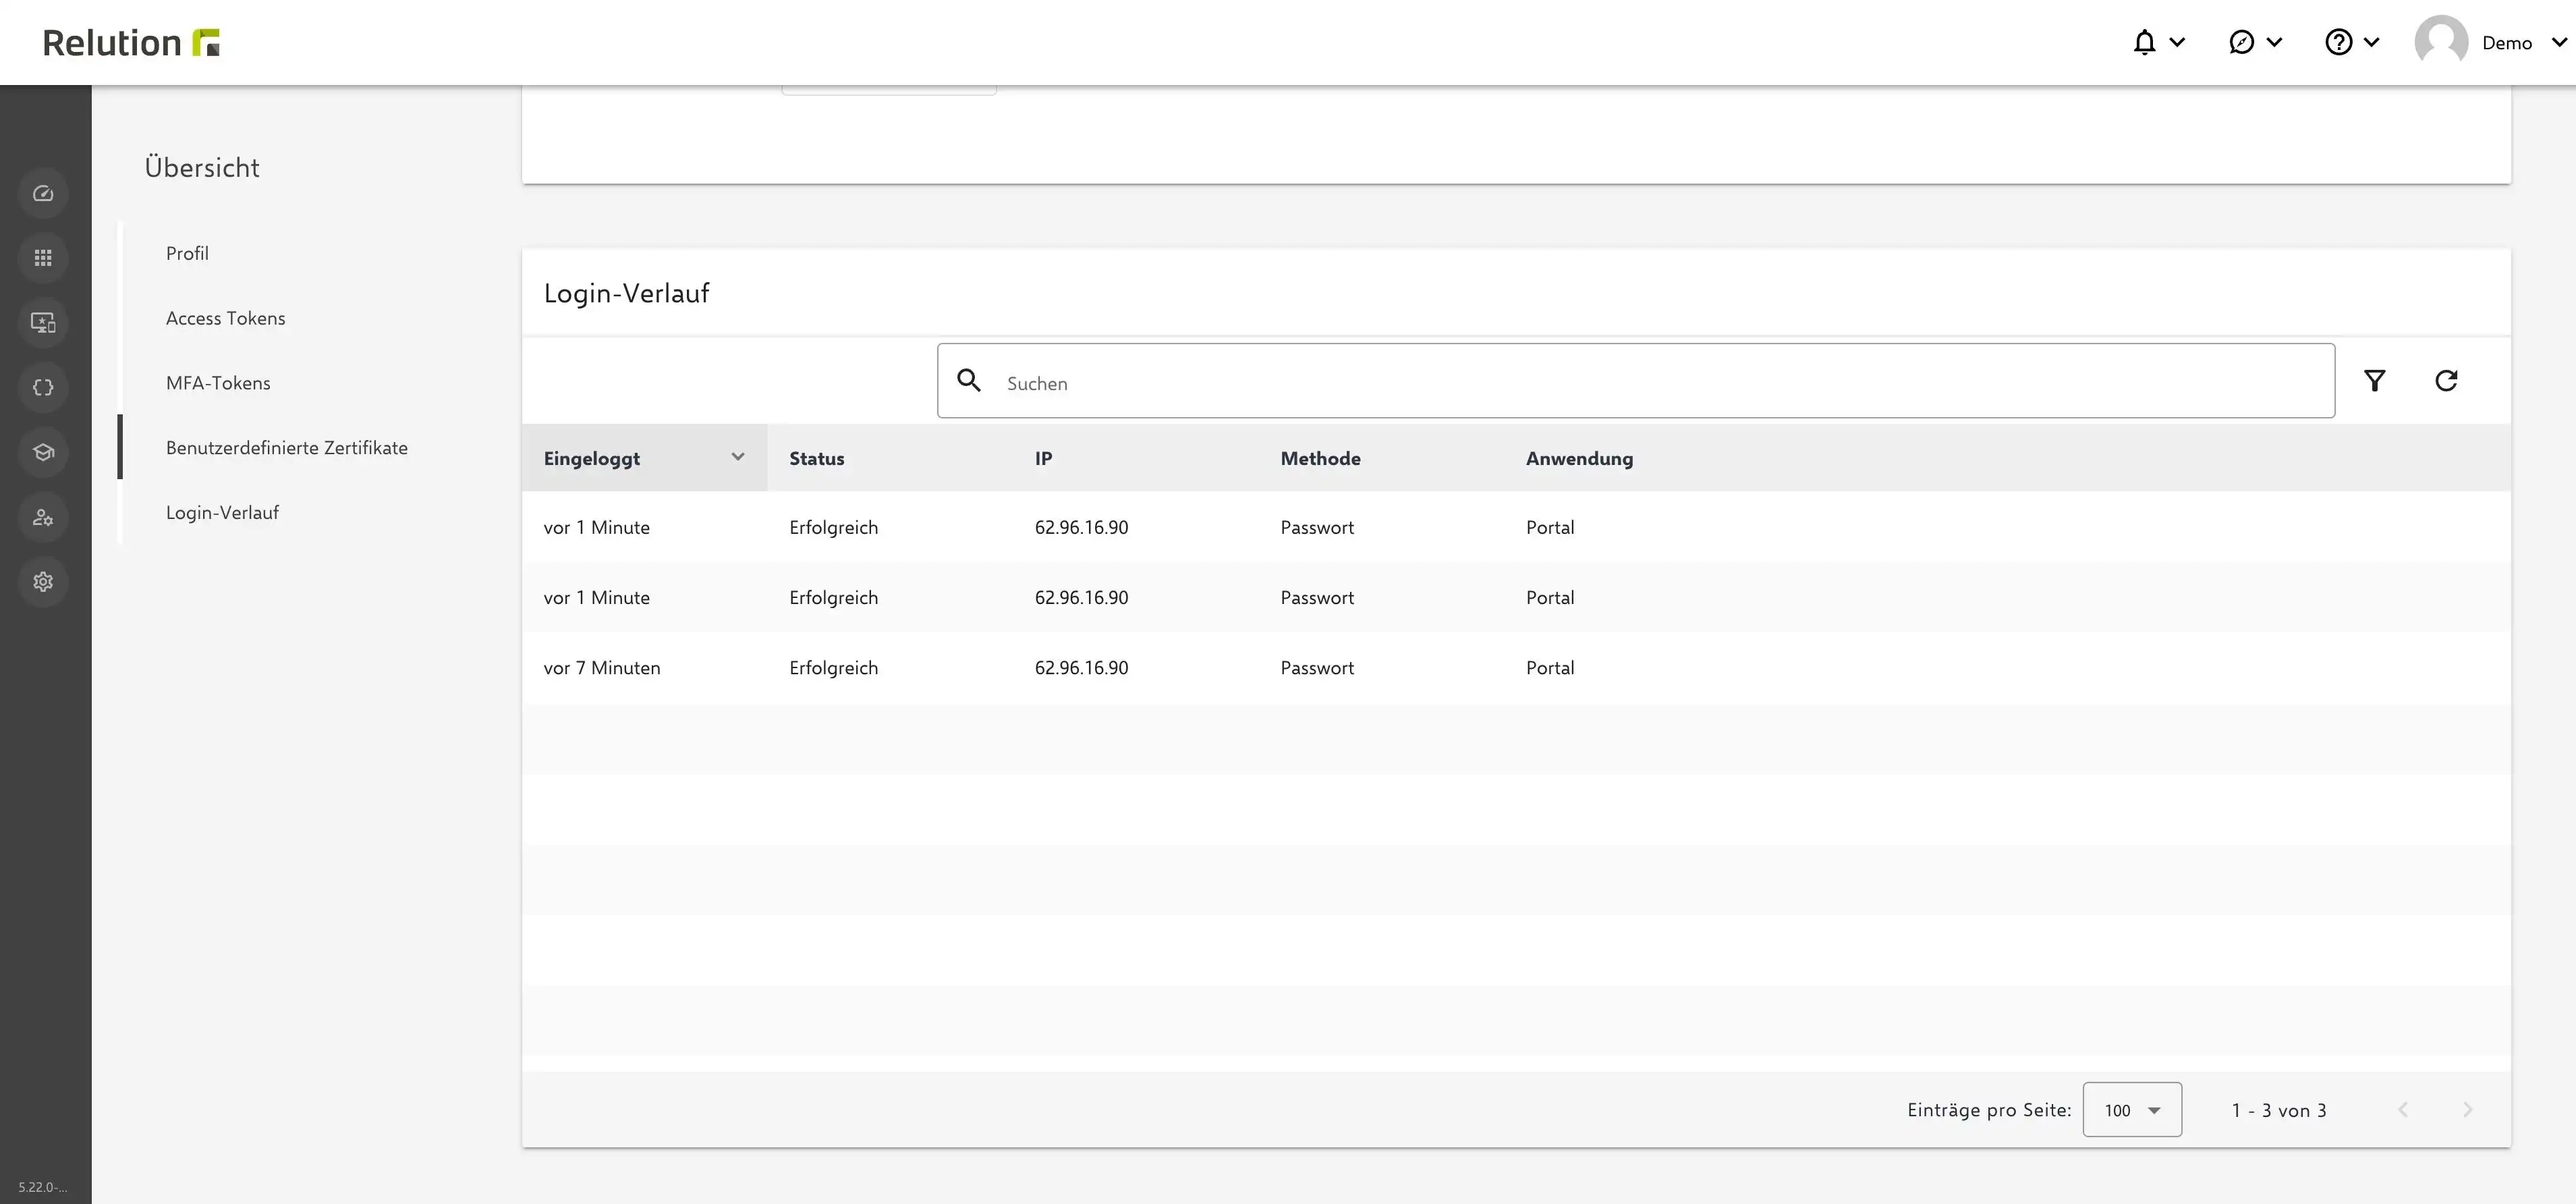Sort by Anwendung column header
Image resolution: width=2576 pixels, height=1204 pixels.
point(1579,459)
